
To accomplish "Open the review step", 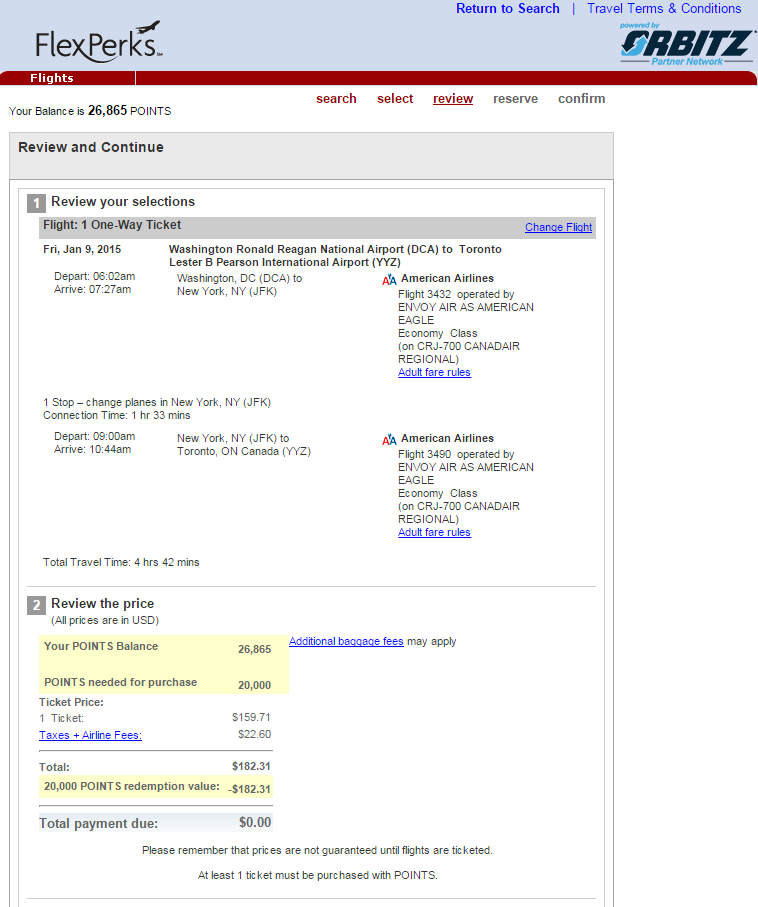I will pos(453,99).
